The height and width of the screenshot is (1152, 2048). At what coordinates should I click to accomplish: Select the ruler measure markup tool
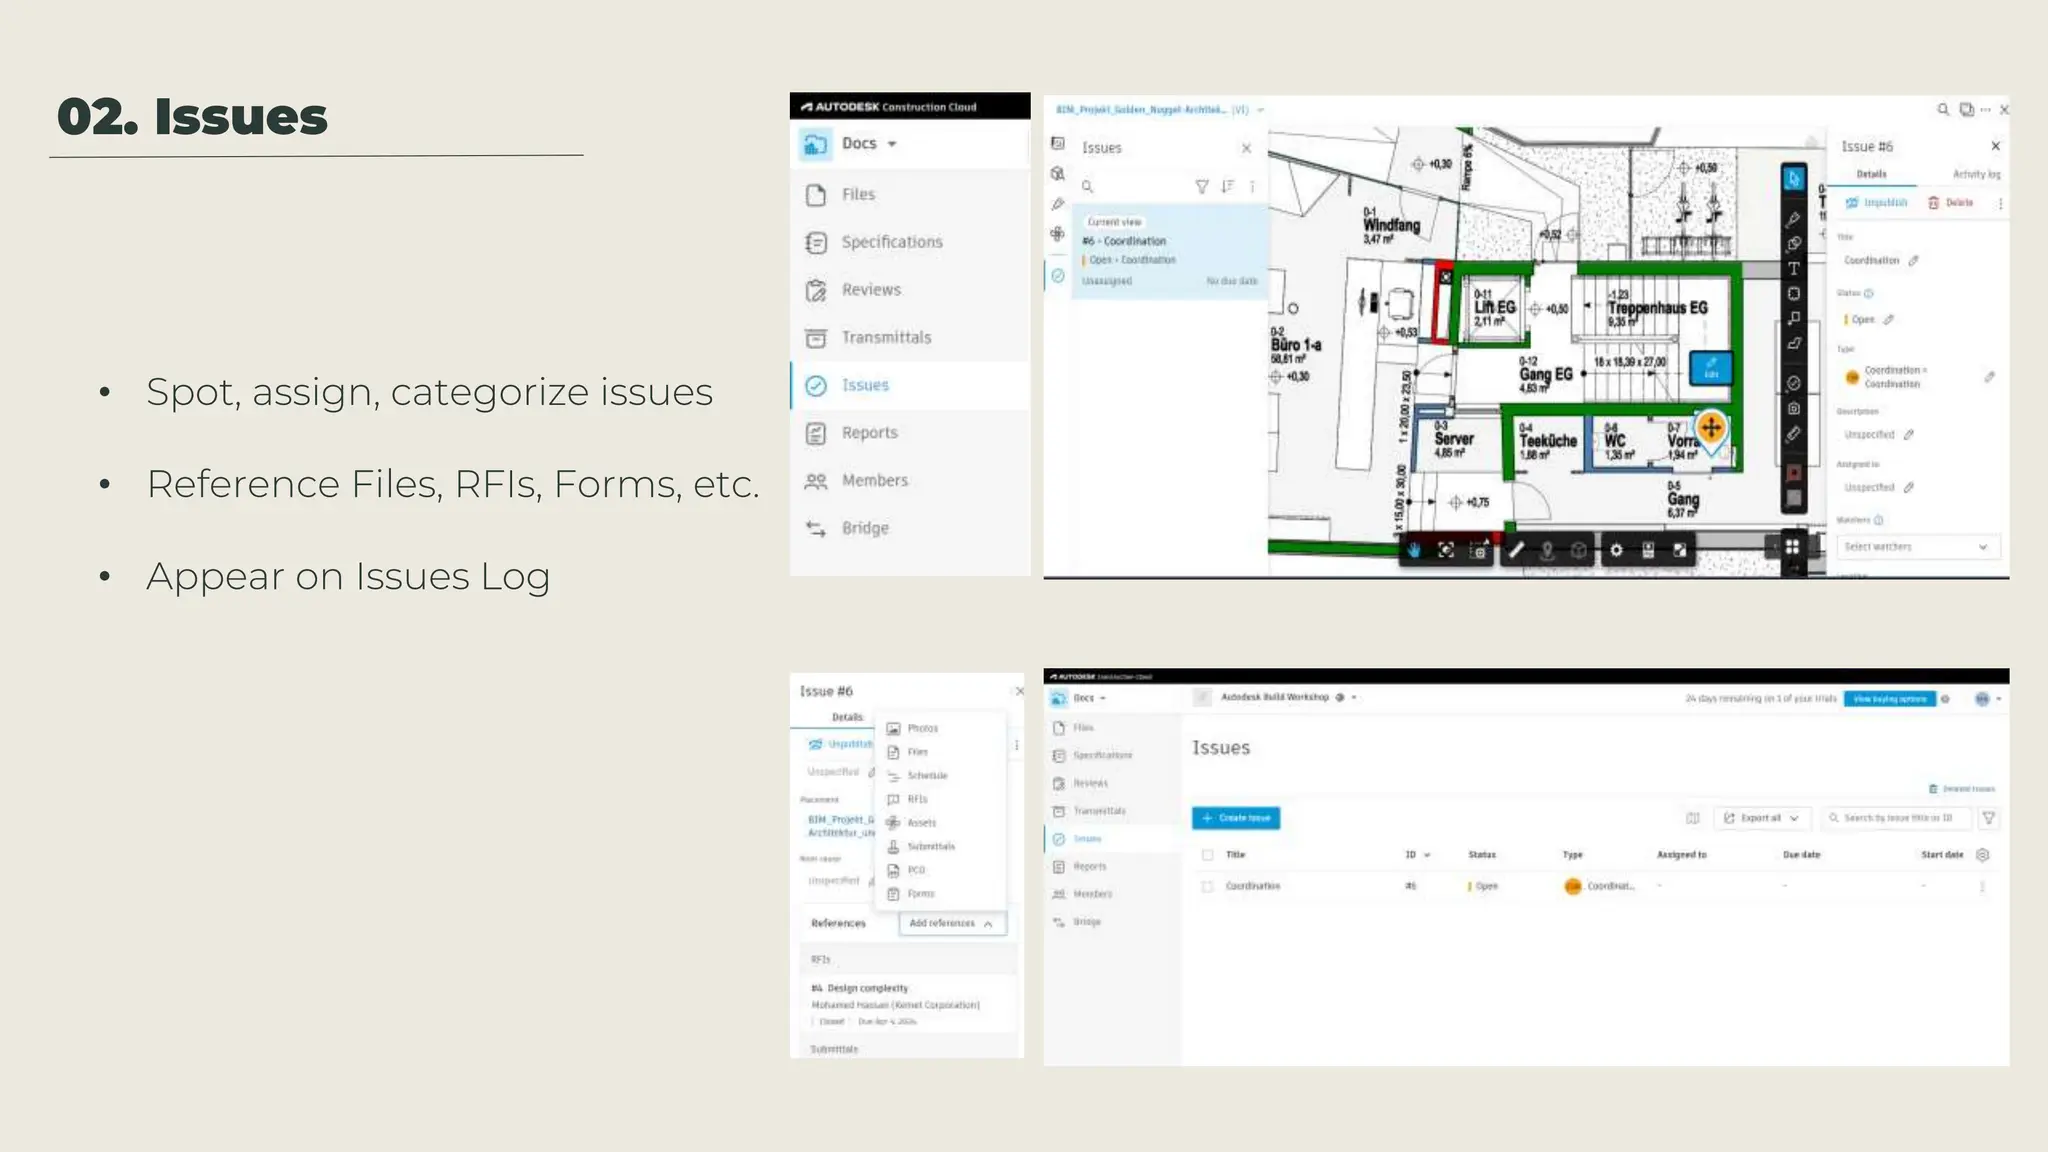coord(1794,434)
